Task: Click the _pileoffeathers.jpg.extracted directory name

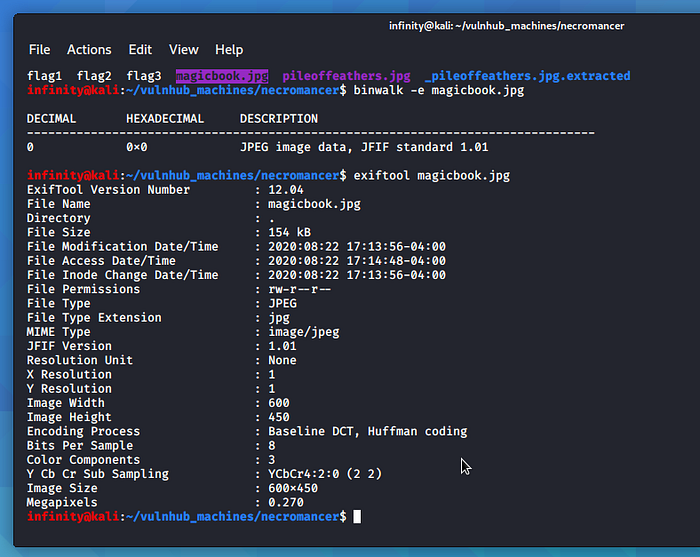Action: coord(527,76)
